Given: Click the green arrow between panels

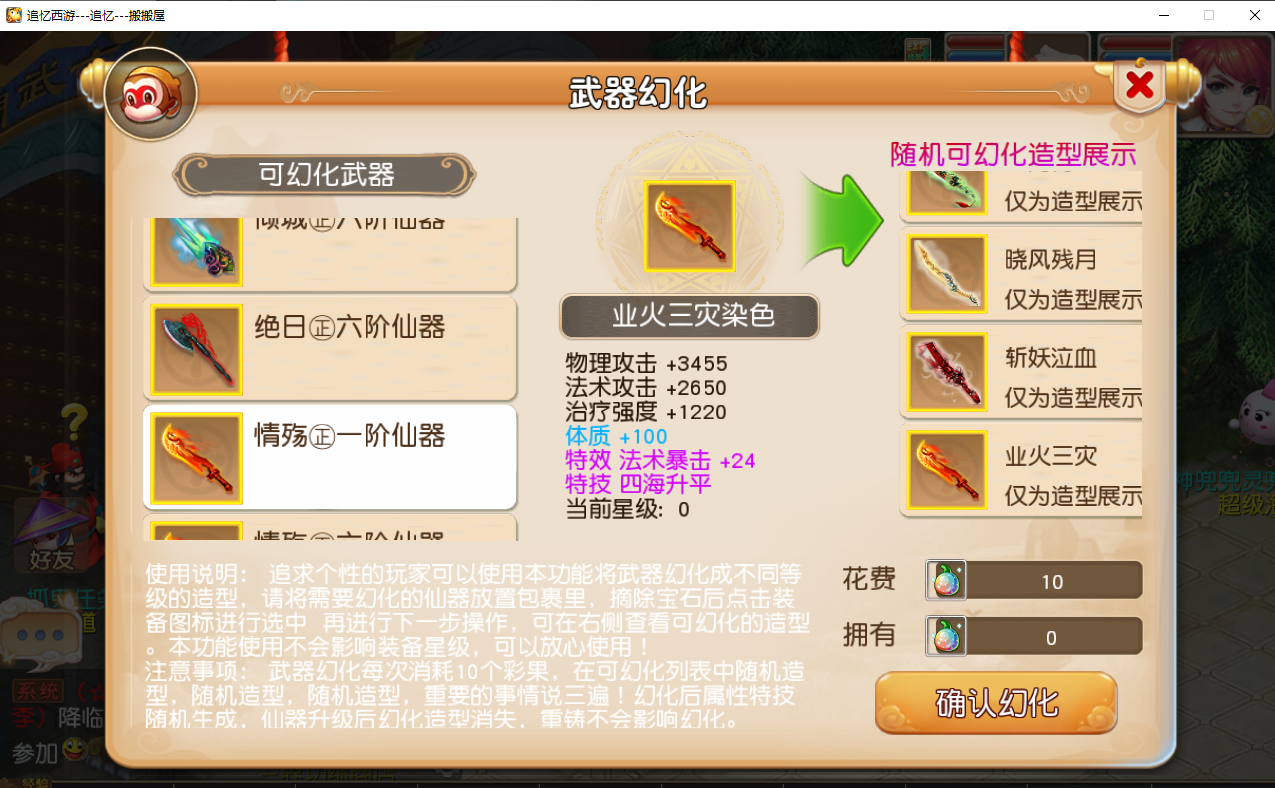Looking at the screenshot, I should pyautogui.click(x=841, y=221).
